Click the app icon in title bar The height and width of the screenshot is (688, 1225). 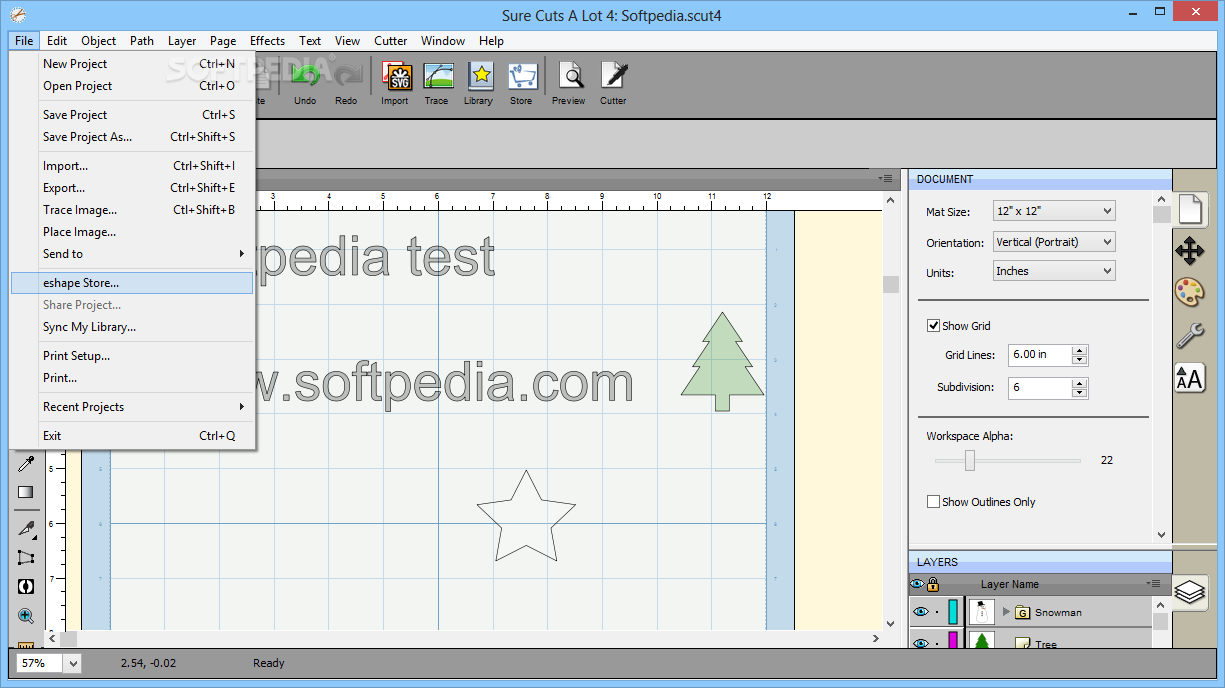pyautogui.click(x=18, y=15)
